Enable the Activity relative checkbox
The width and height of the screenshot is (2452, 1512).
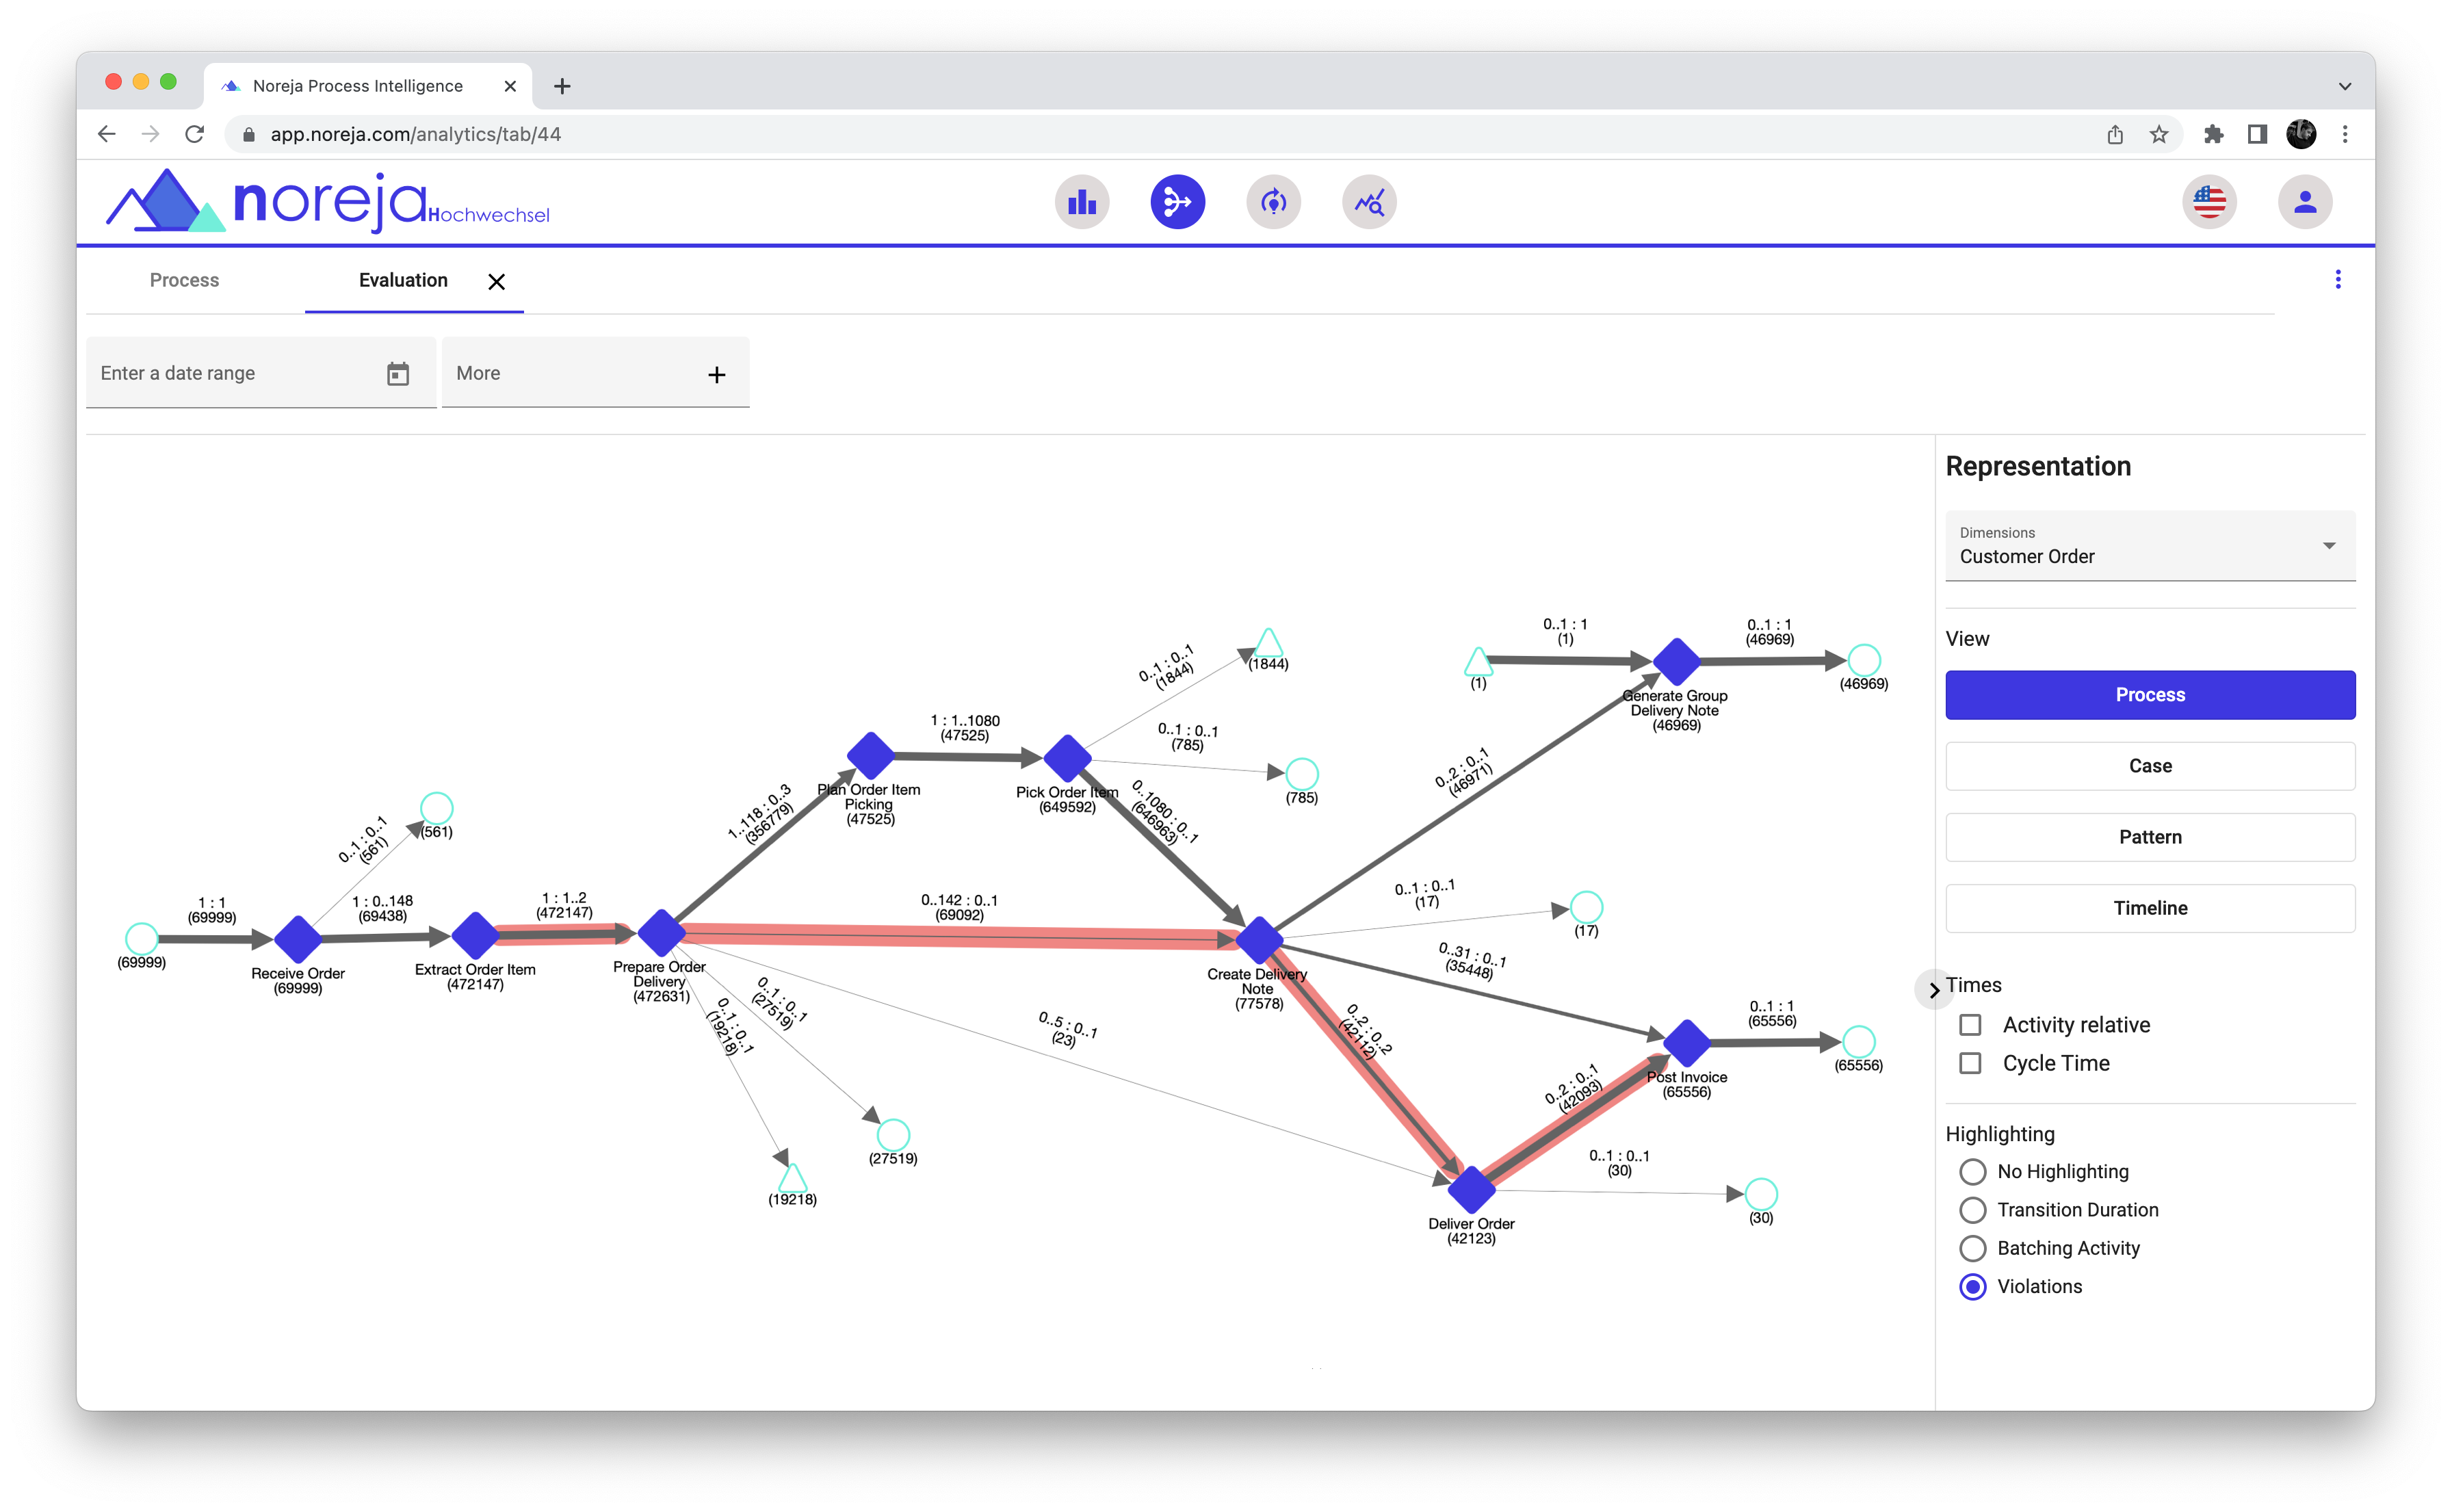click(1970, 1025)
